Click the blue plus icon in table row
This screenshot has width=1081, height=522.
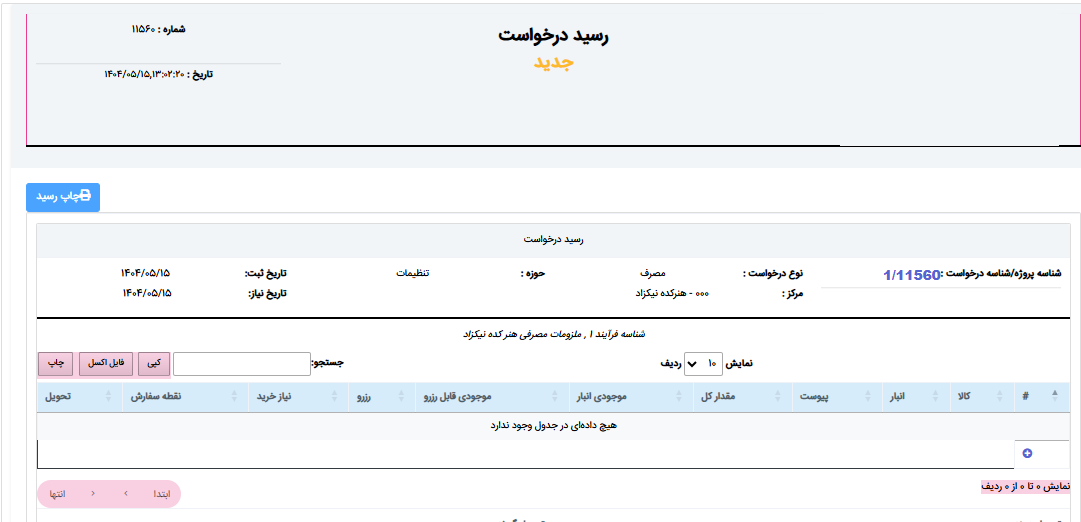[x=1027, y=454]
